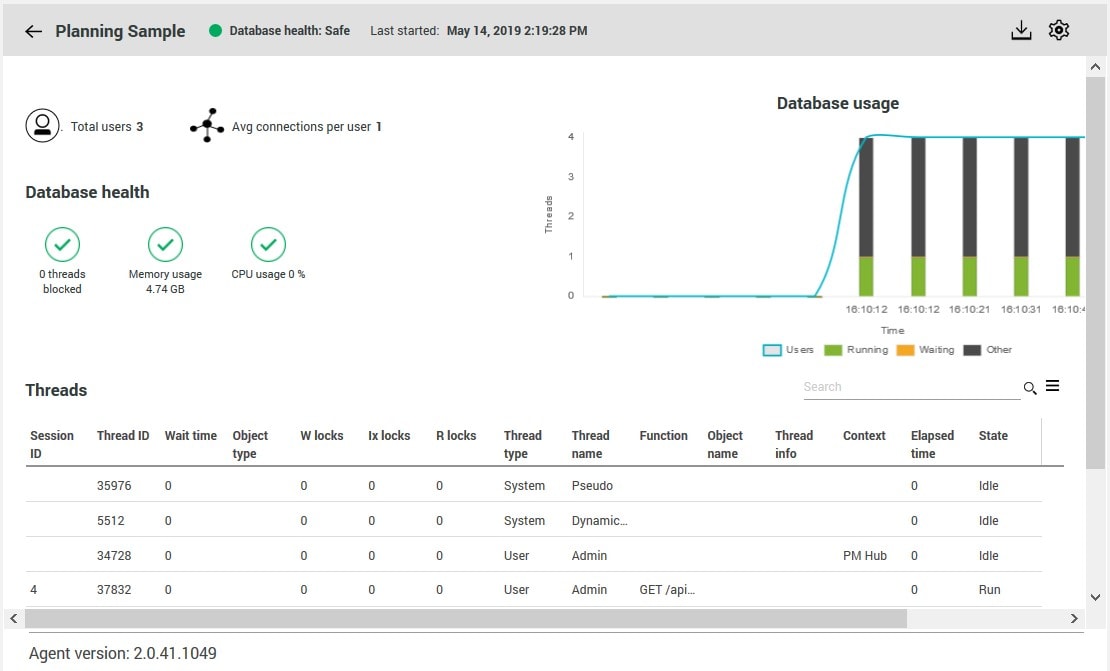Click the horizontal scrollbar thumb
1110x671 pixels.
click(x=466, y=619)
